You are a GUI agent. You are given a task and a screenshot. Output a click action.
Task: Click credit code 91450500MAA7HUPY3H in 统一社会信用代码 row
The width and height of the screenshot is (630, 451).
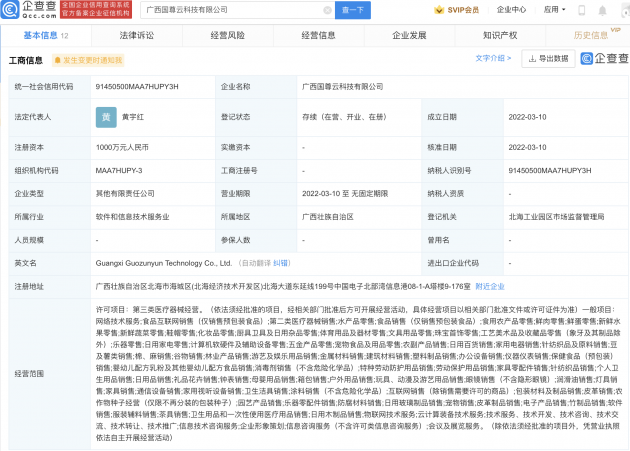(x=137, y=86)
